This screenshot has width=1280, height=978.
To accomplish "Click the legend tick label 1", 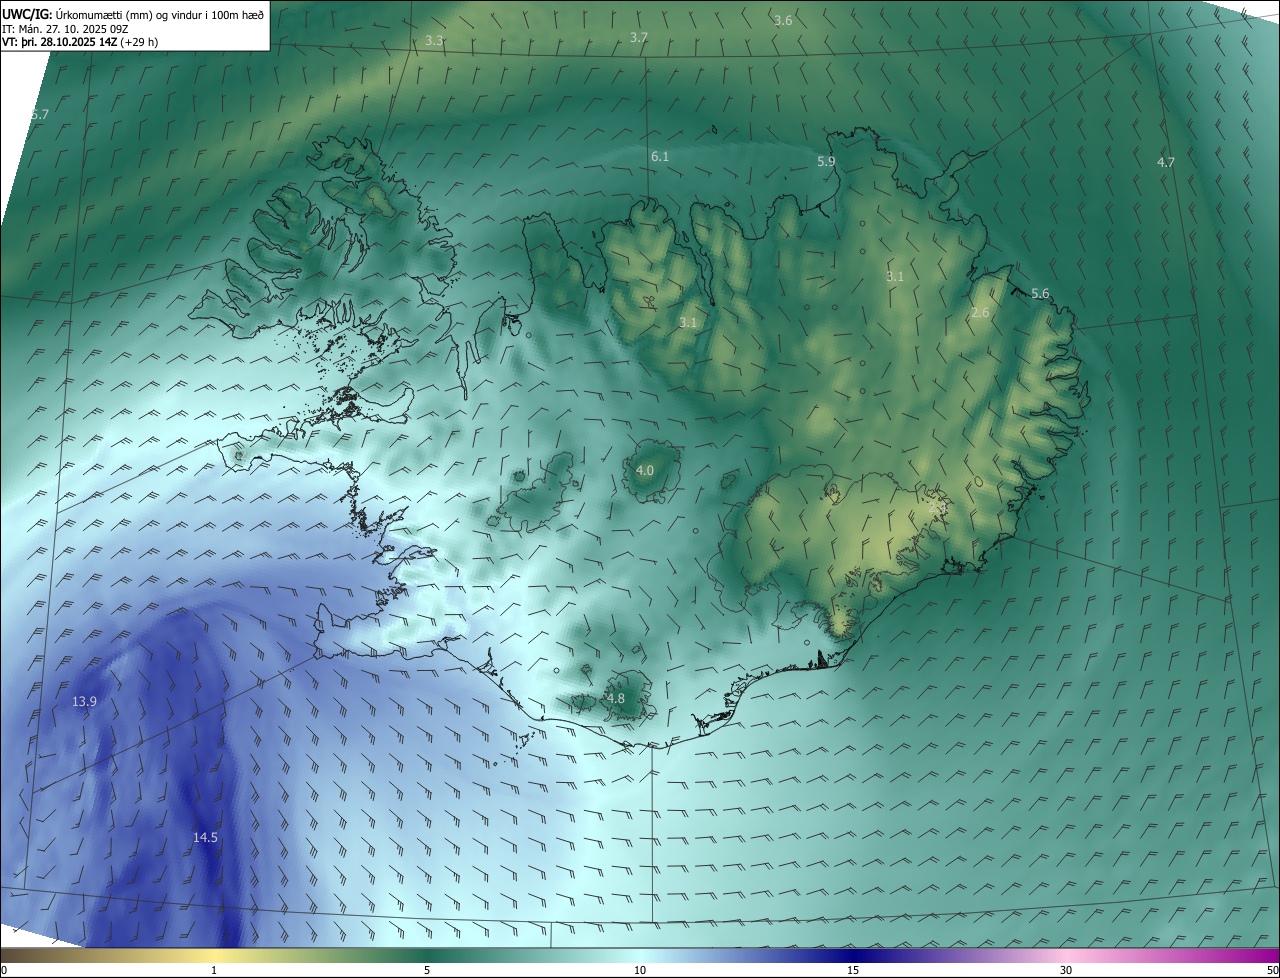I will [214, 970].
